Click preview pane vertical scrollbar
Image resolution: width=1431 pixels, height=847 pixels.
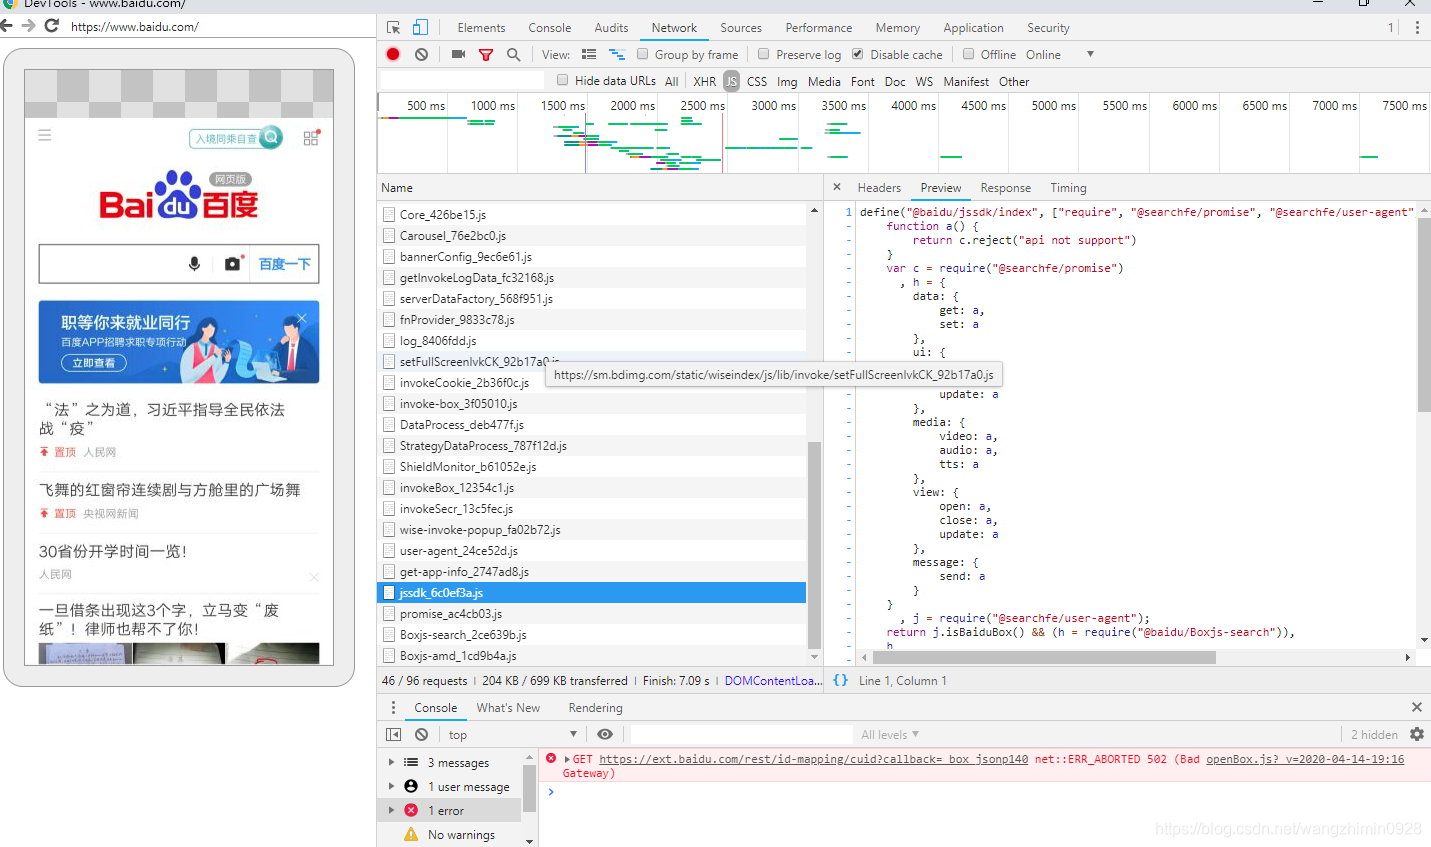tap(1424, 315)
